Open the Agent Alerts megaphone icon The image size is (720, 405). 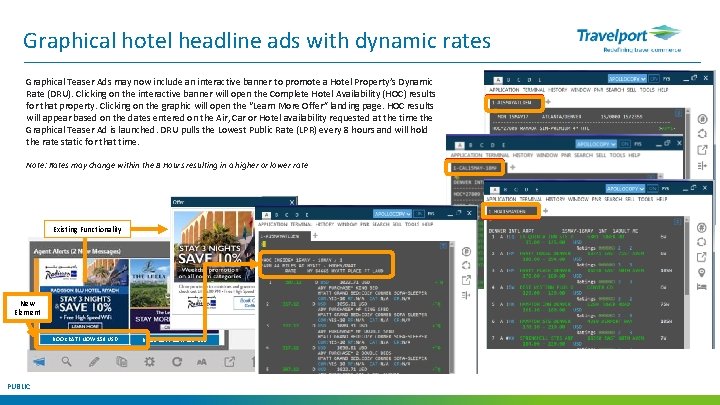tap(39, 362)
